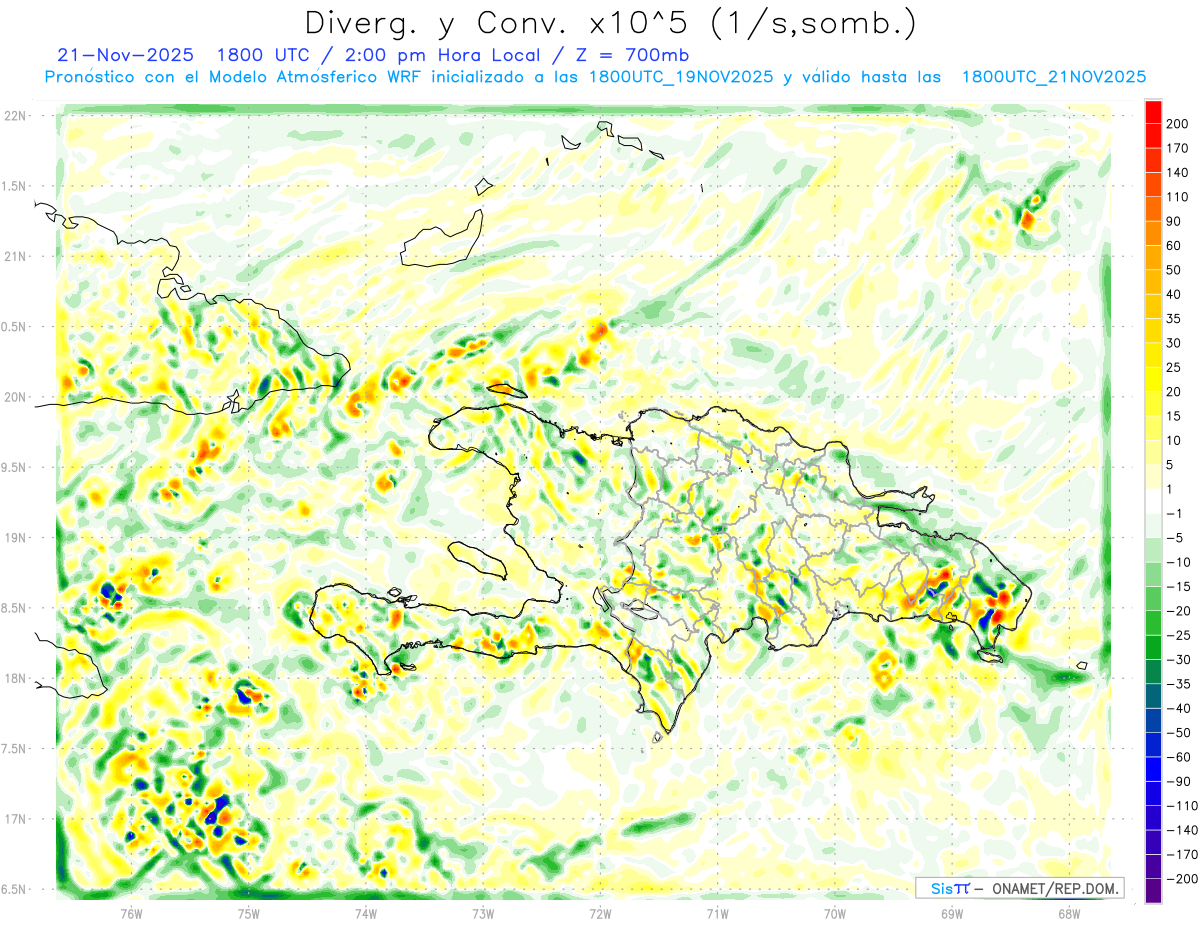This screenshot has width=1200, height=927.
Task: Click the positive "5" colorbar value
Action: 1170,465
